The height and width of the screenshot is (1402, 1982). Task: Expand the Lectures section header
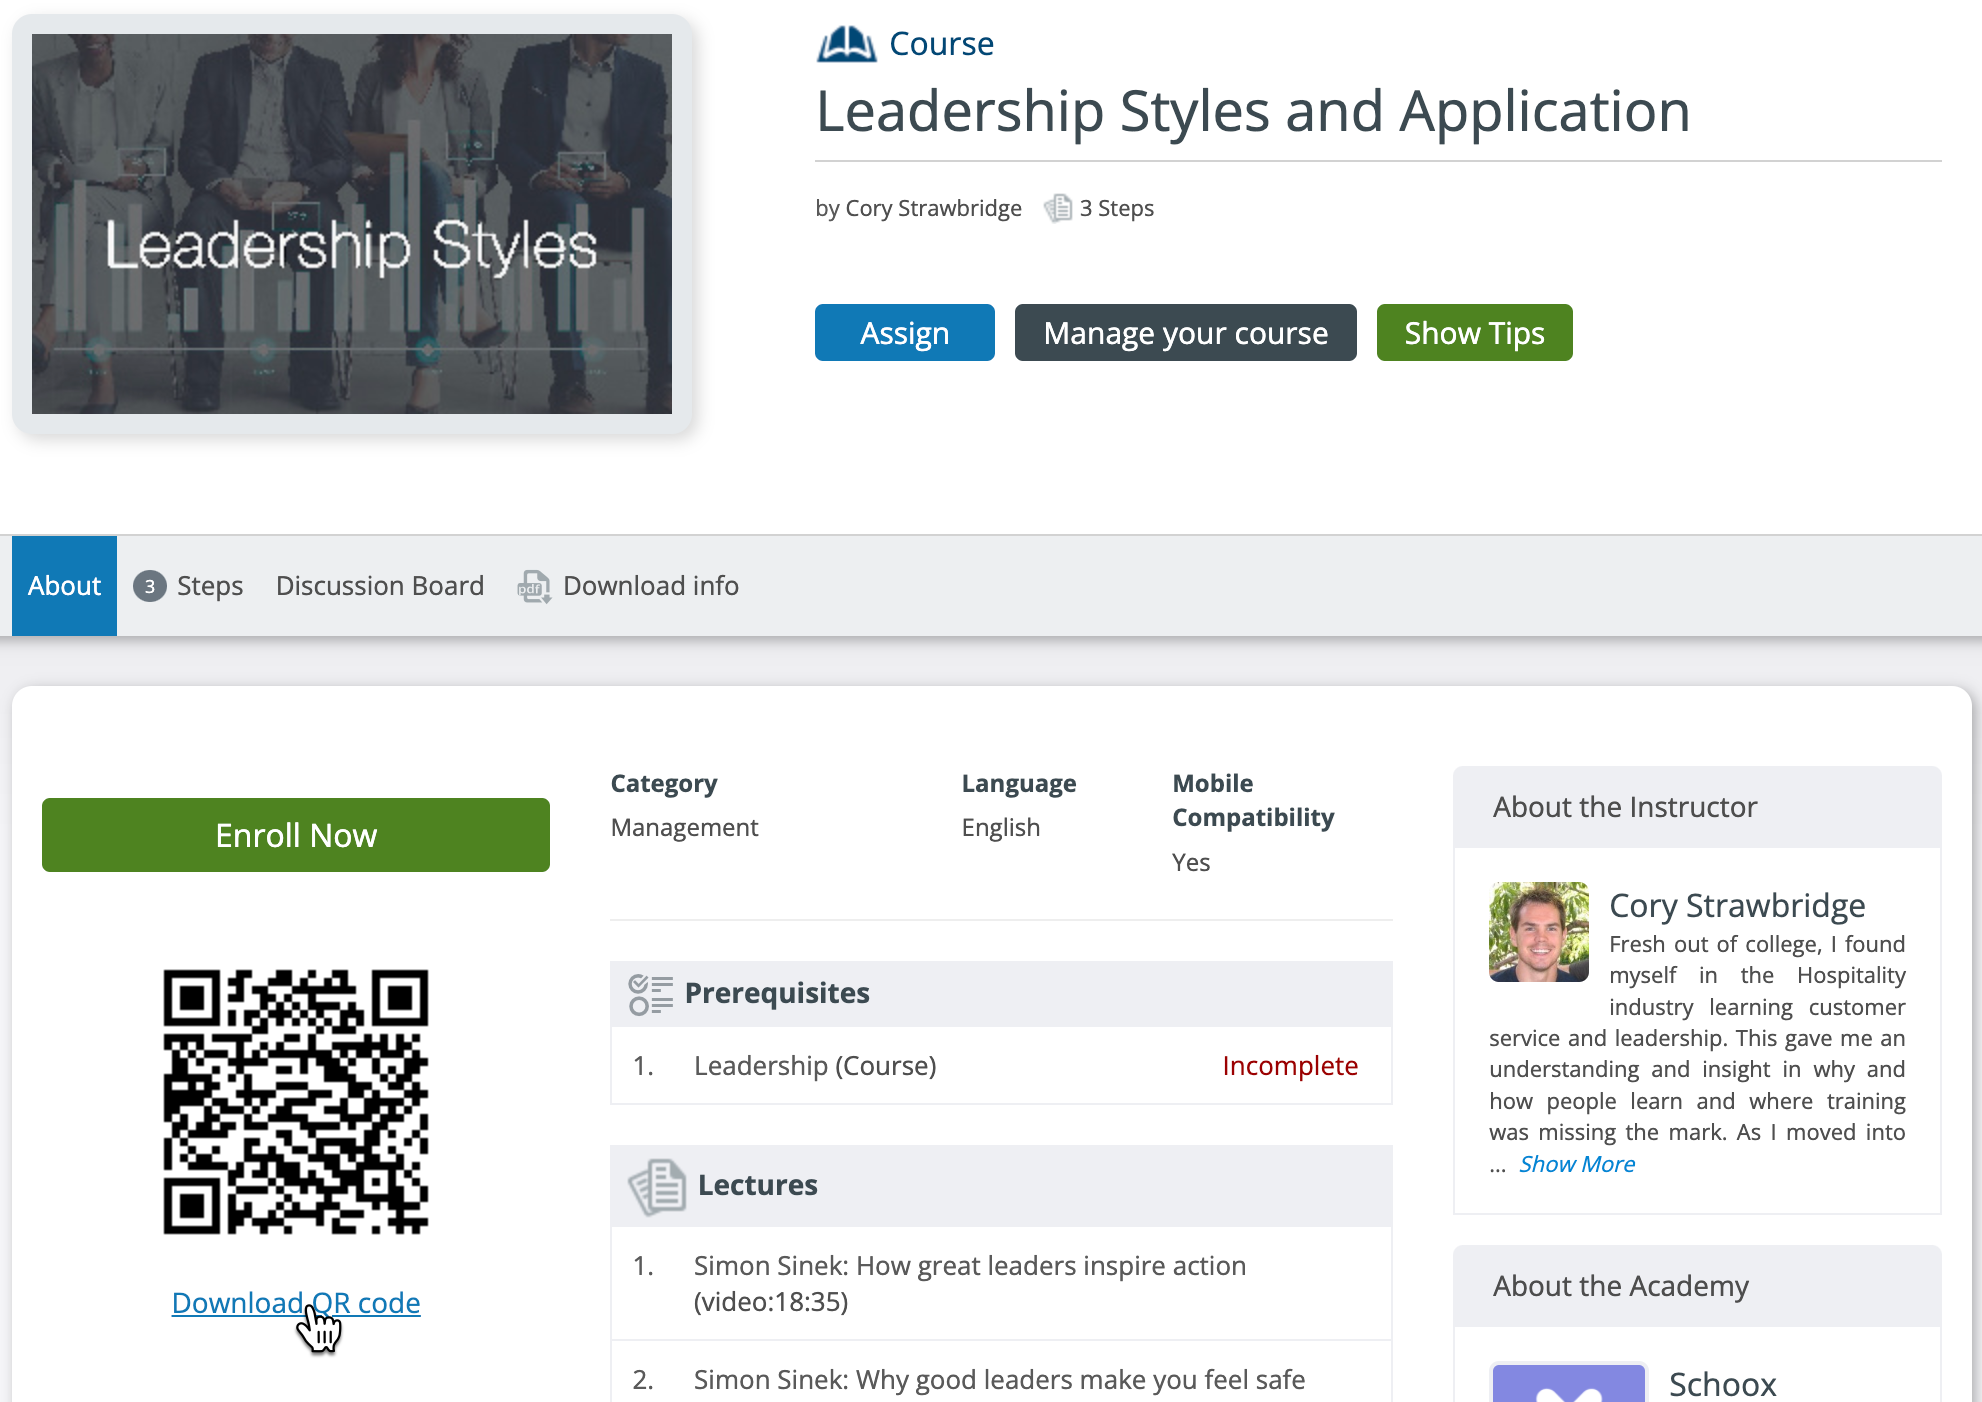click(x=757, y=1185)
